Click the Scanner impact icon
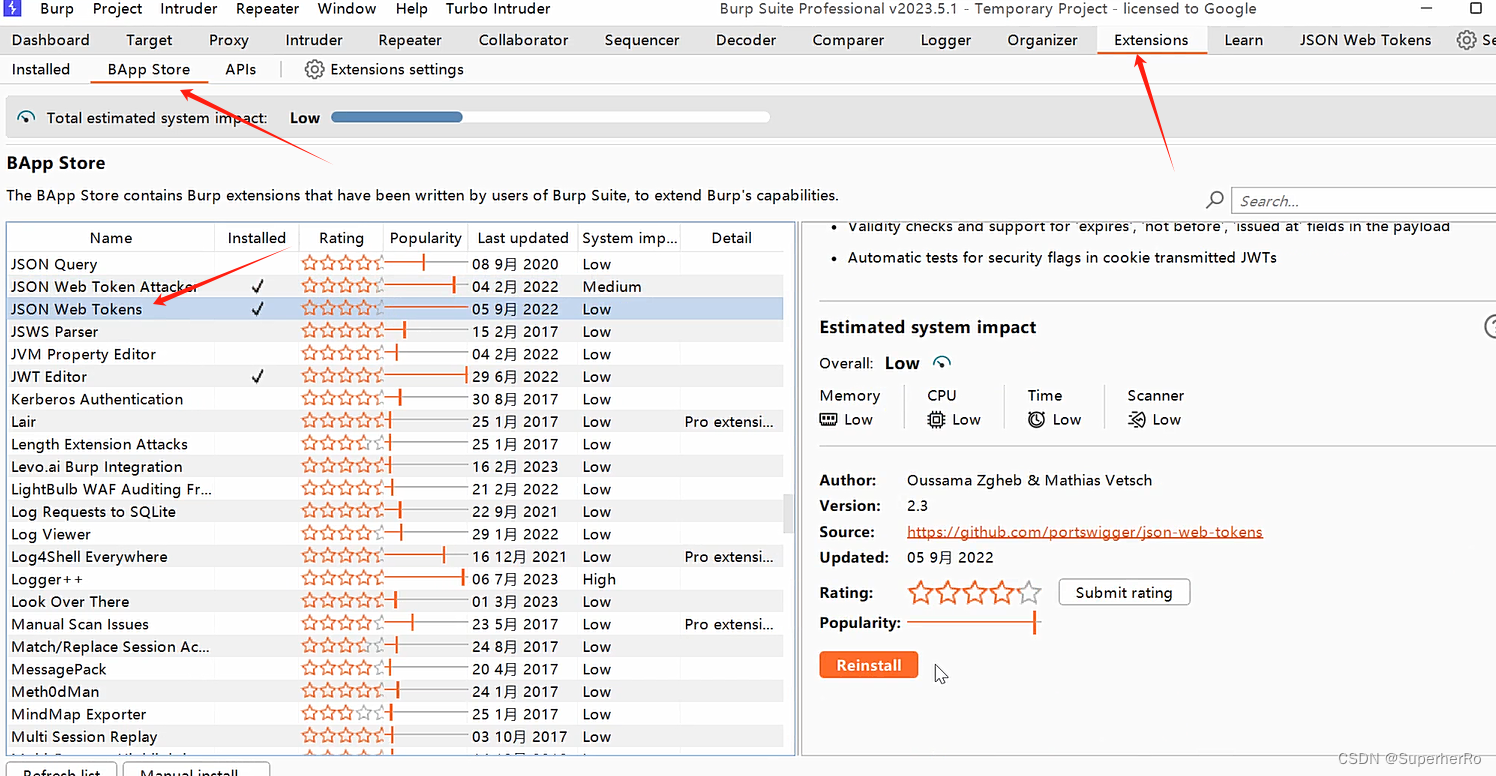 1136,419
